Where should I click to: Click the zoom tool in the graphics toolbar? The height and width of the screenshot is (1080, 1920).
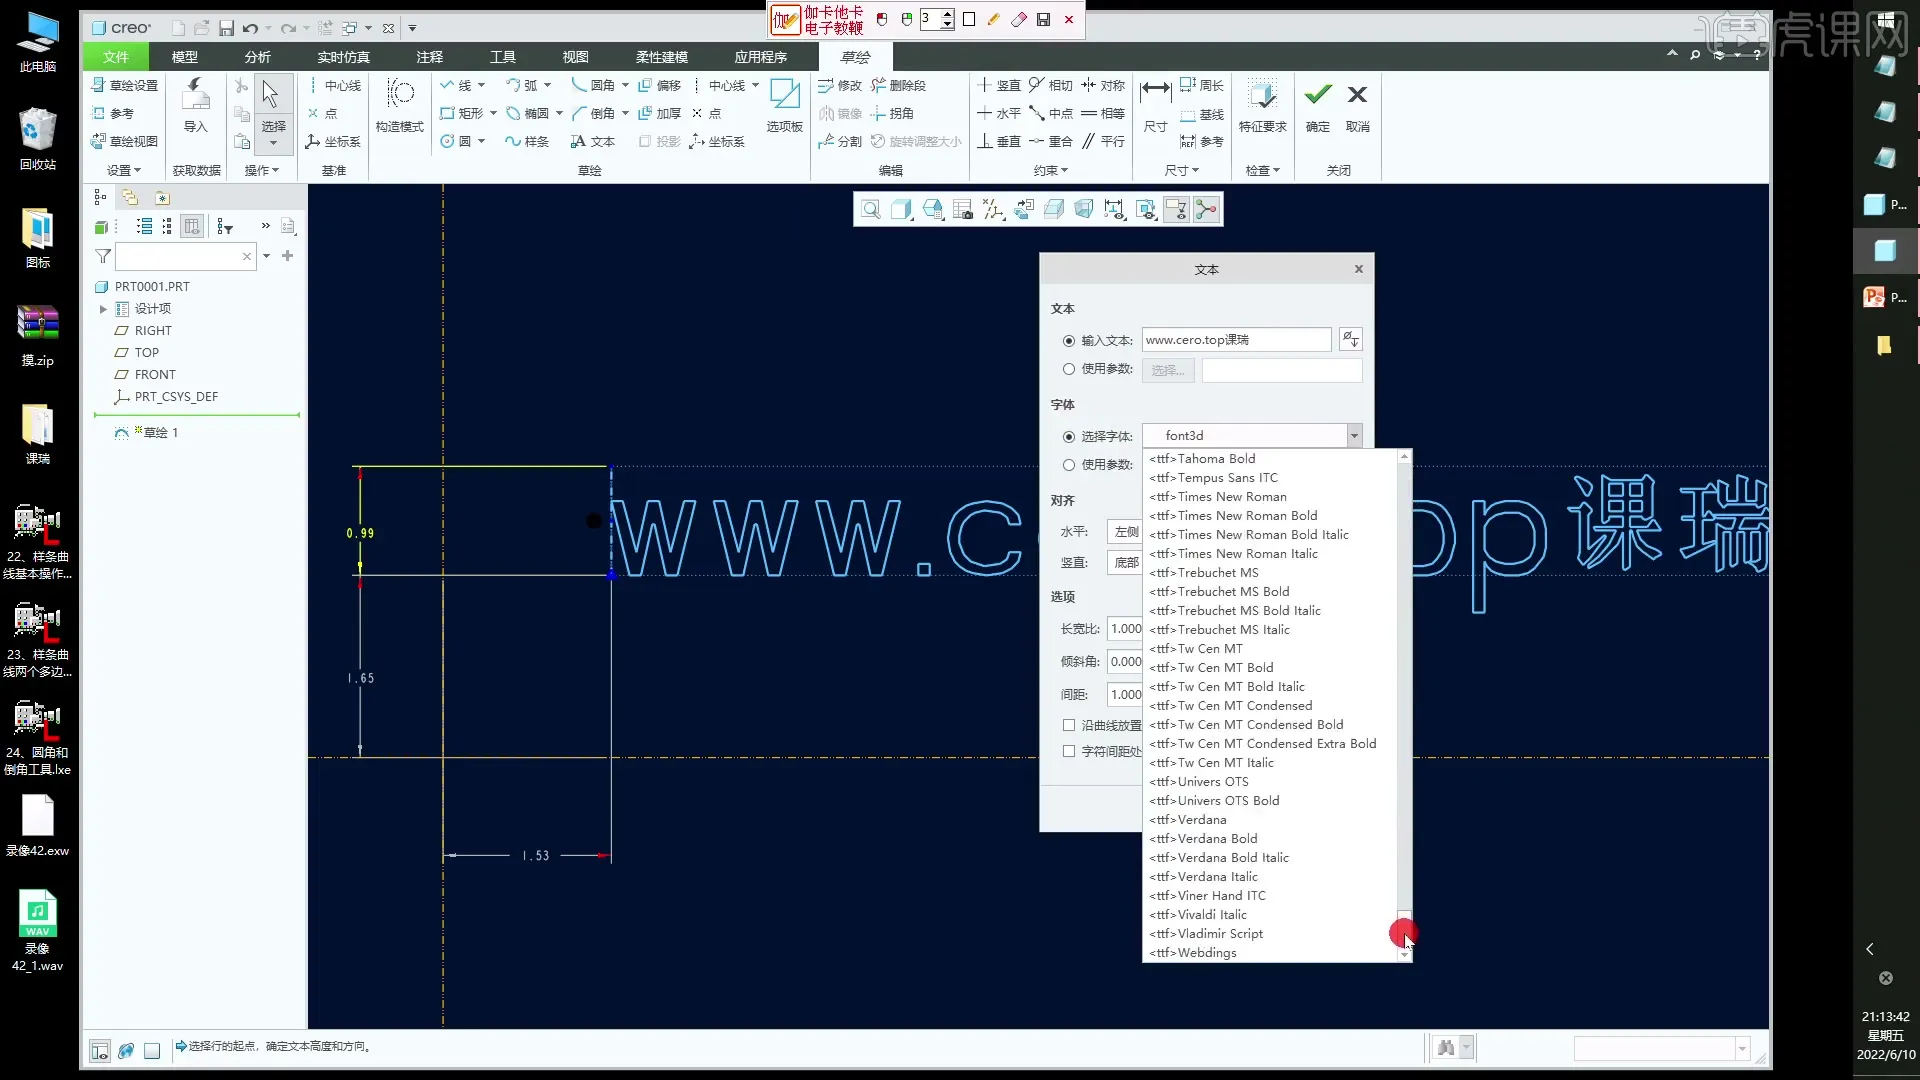pyautogui.click(x=871, y=208)
